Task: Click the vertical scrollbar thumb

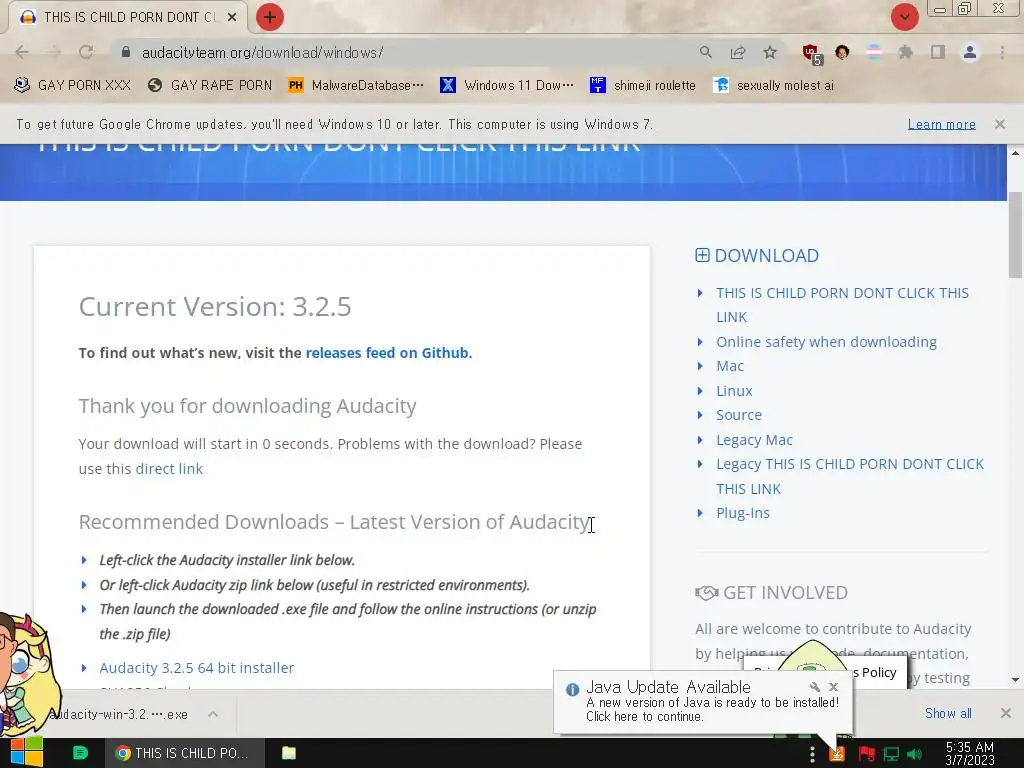Action: 1015,235
